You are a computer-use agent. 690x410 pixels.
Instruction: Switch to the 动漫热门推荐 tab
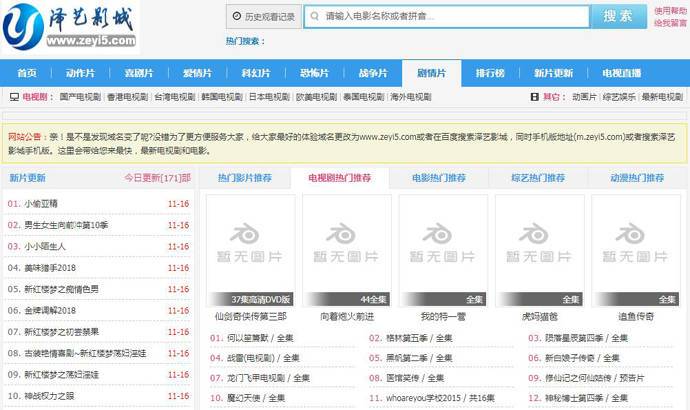point(636,178)
